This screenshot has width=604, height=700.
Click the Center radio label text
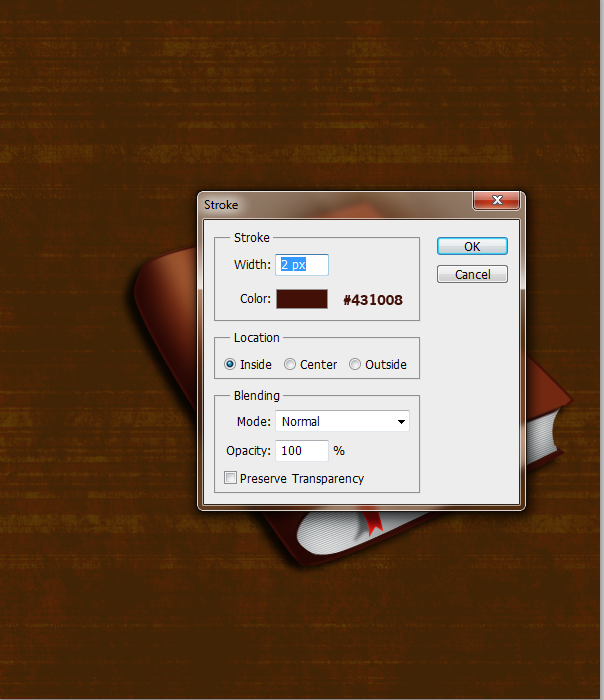tap(318, 365)
